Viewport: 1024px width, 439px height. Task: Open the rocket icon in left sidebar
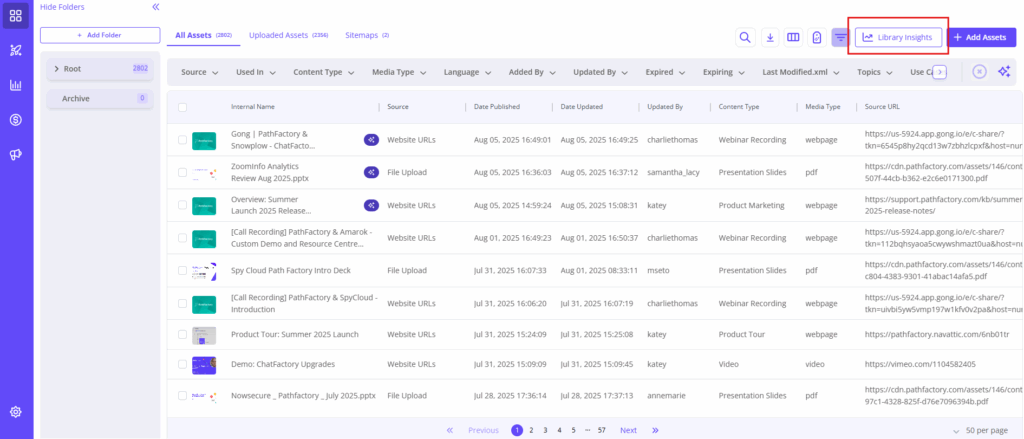coord(16,50)
